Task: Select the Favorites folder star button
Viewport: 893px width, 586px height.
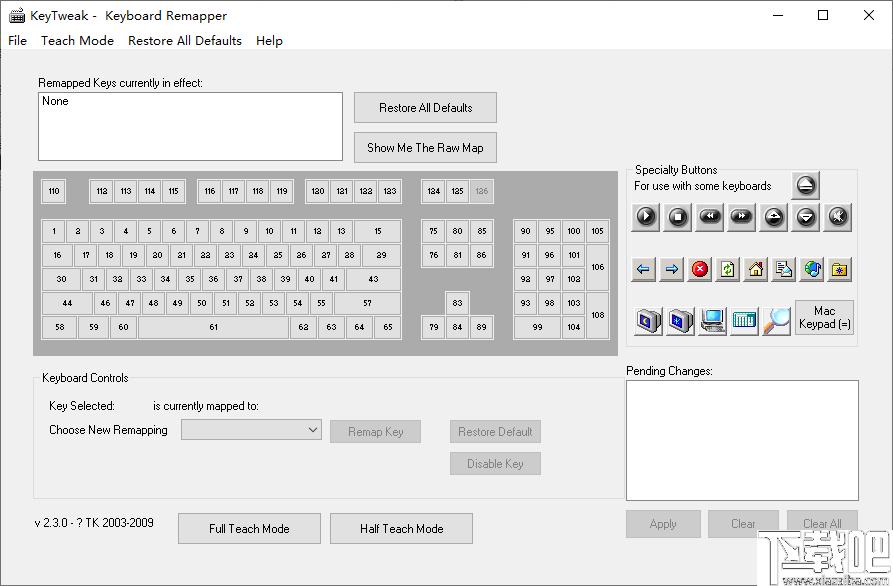Action: tap(839, 269)
